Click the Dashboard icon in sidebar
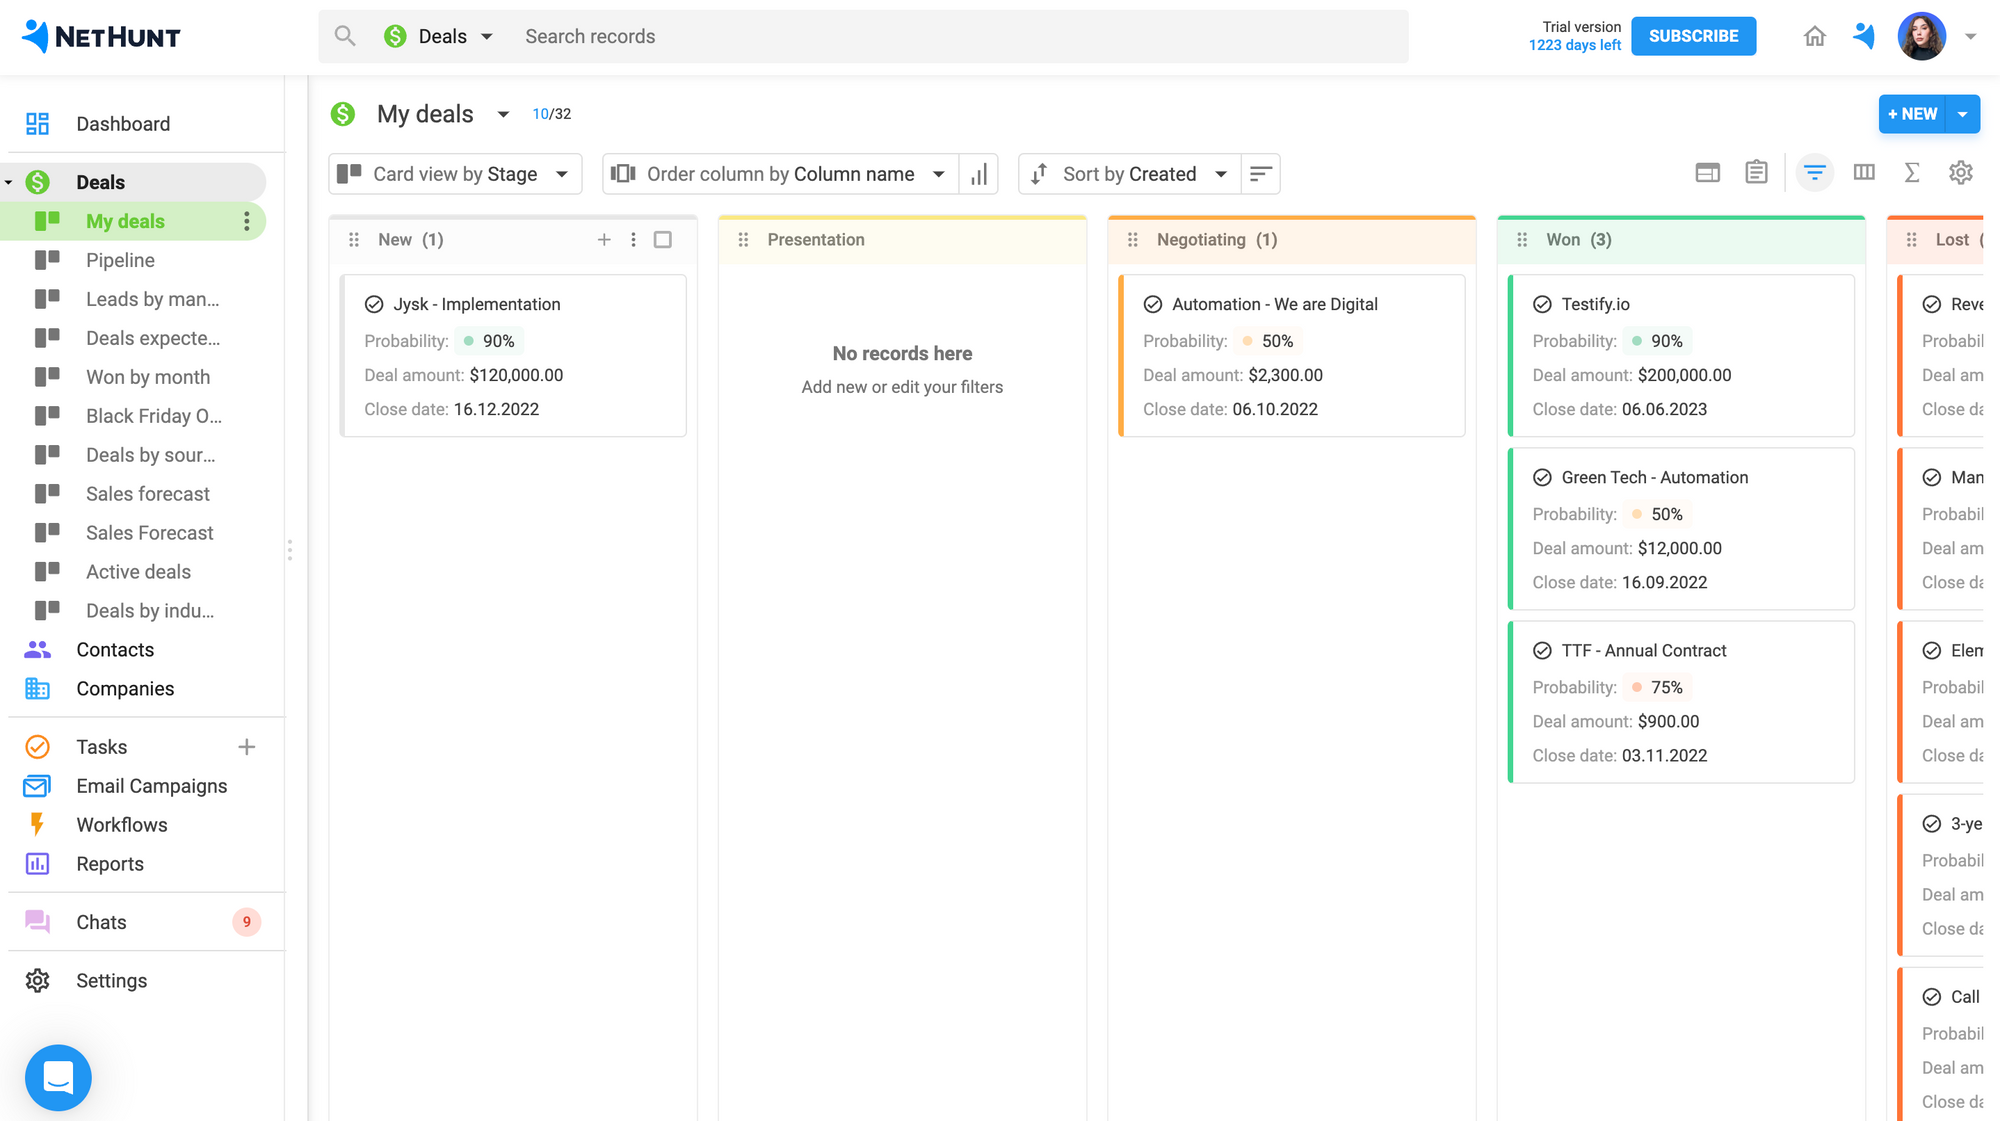 click(x=37, y=122)
